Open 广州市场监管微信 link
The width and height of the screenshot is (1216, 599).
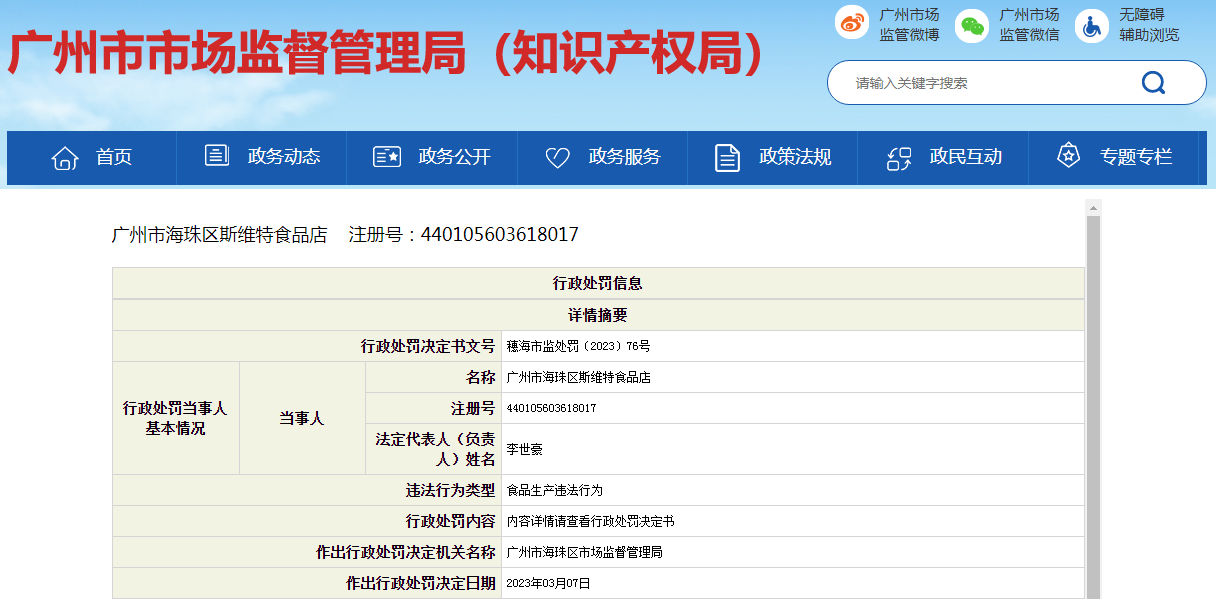tap(1029, 25)
